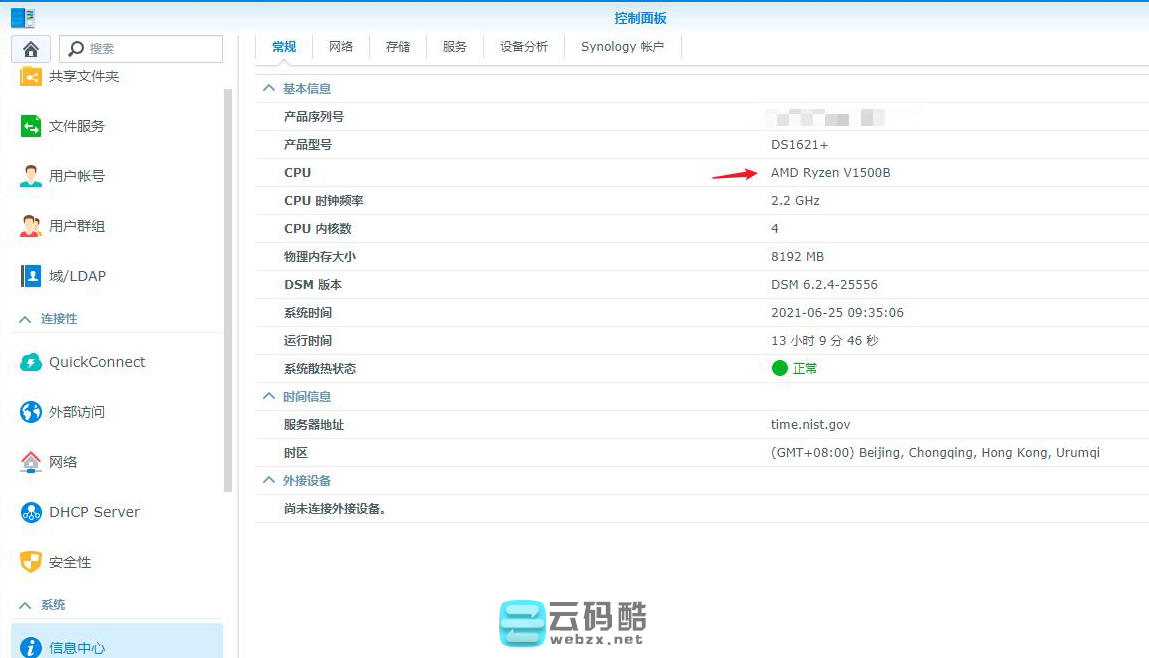Open User Group (用户群组) icon
1149x658 pixels.
31,226
